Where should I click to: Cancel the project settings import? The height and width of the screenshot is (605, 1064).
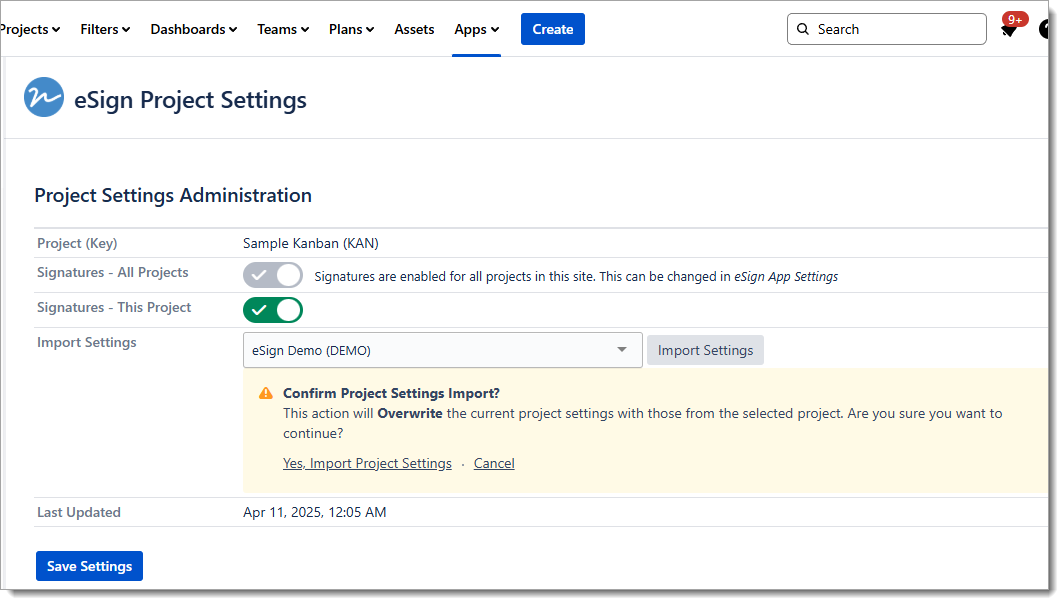click(494, 463)
